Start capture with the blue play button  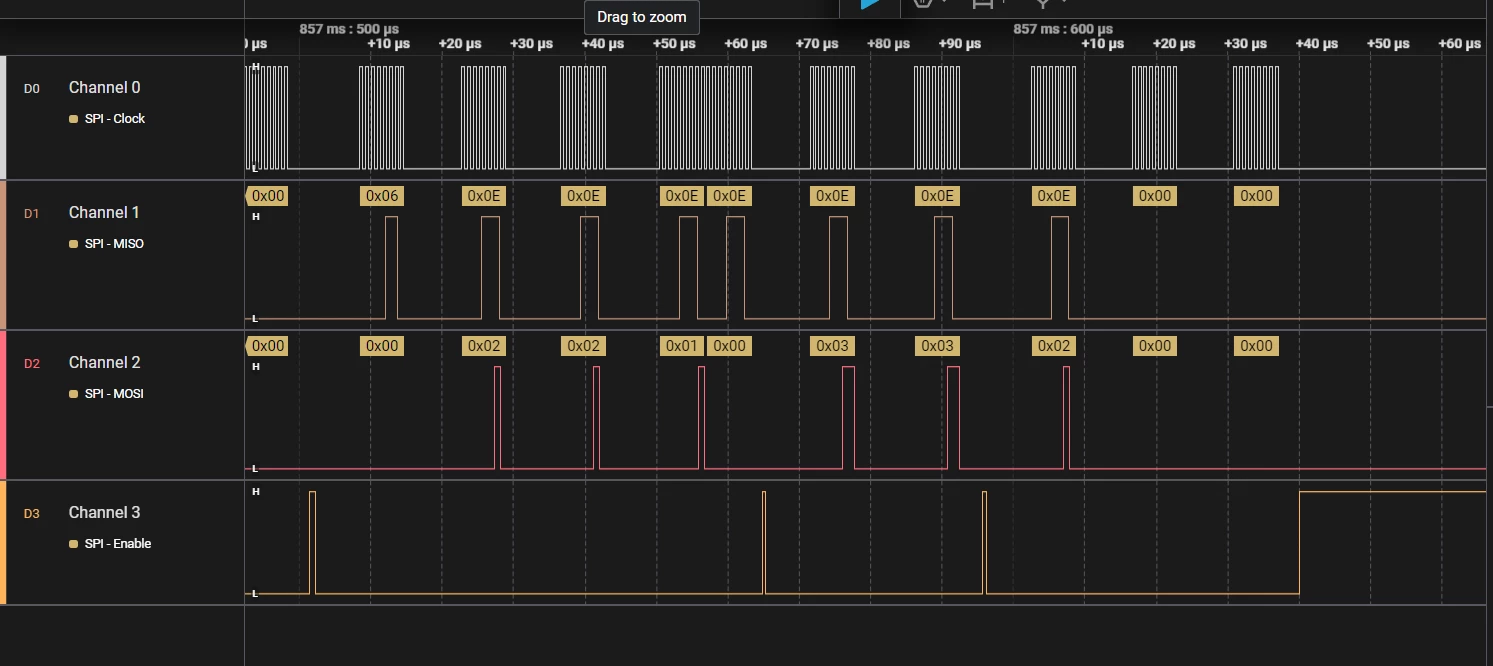pos(871,4)
